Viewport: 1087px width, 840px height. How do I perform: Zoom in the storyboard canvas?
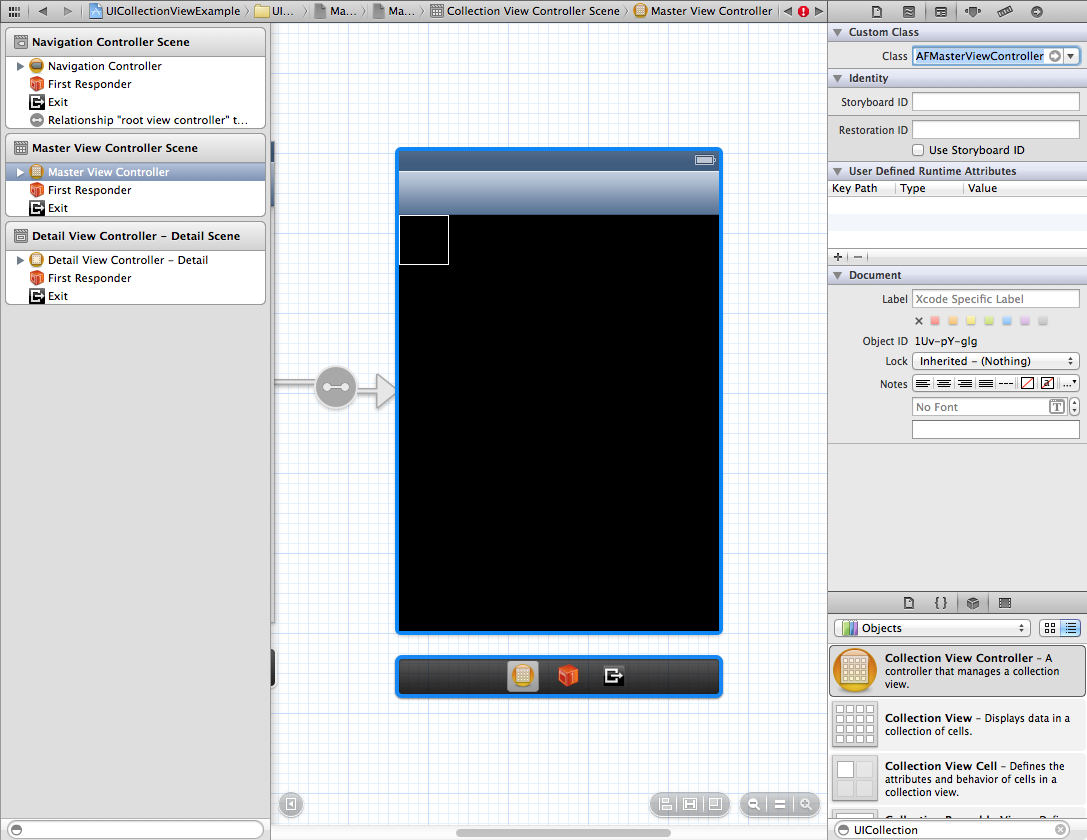click(805, 804)
